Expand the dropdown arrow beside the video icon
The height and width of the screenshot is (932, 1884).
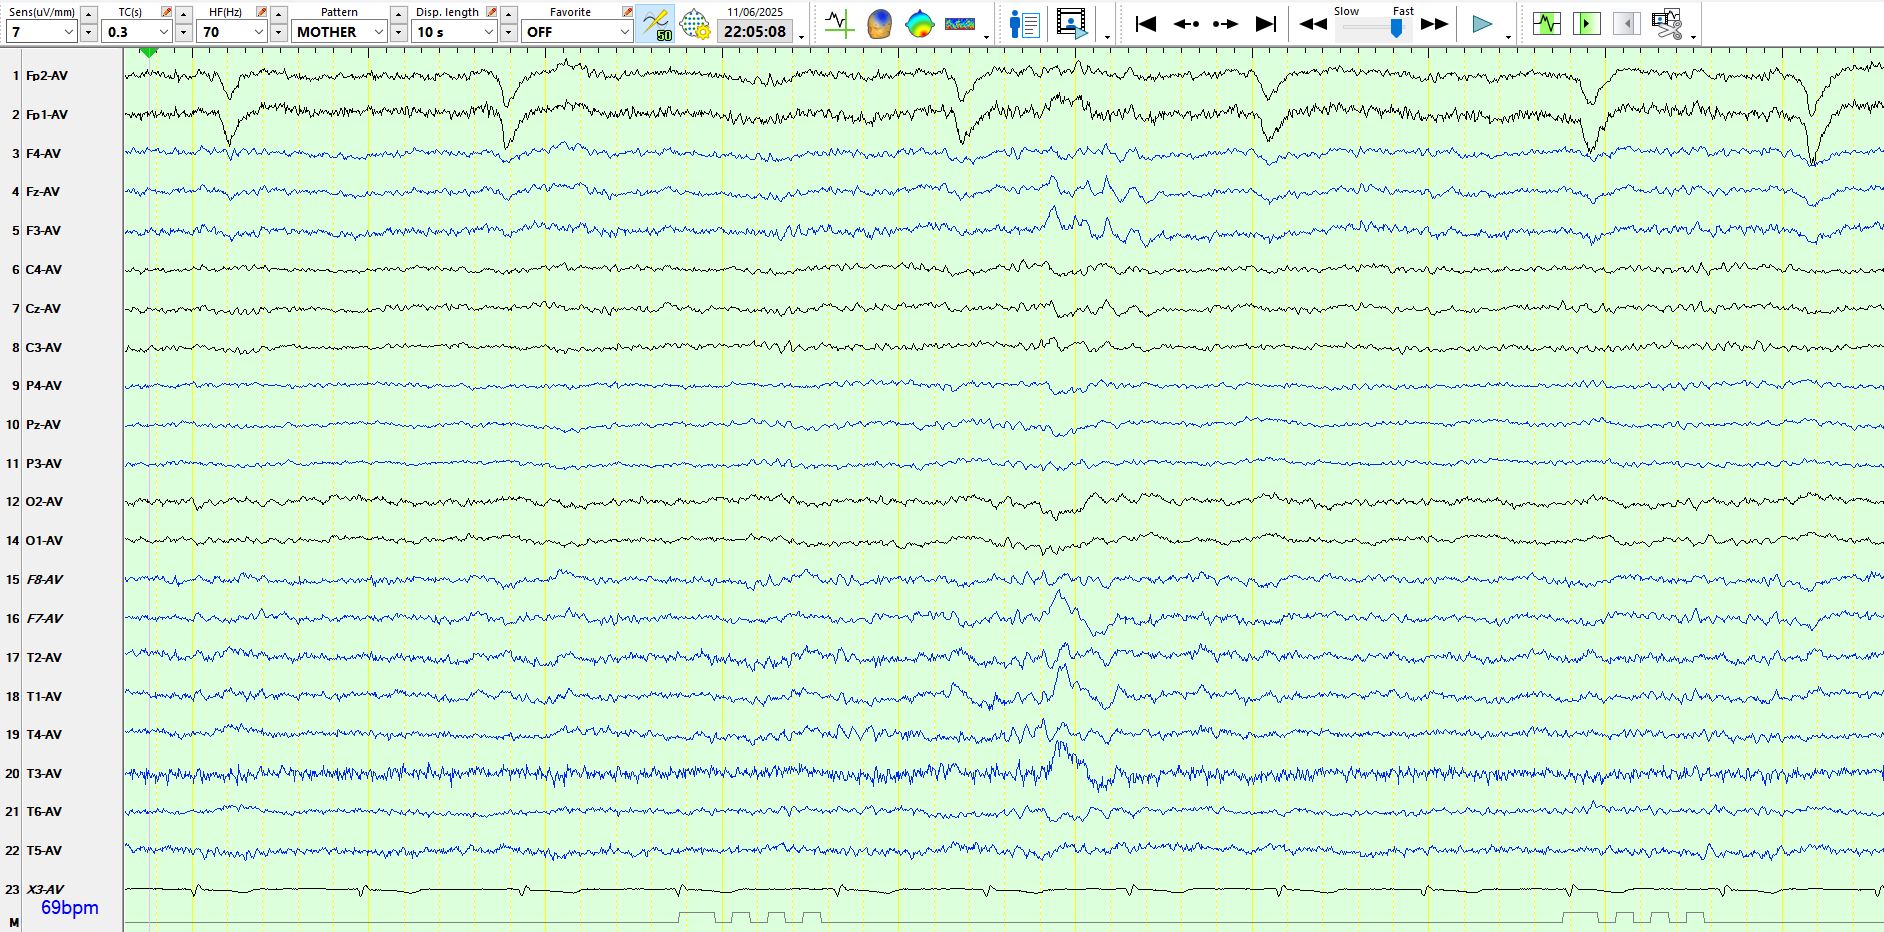point(1107,38)
